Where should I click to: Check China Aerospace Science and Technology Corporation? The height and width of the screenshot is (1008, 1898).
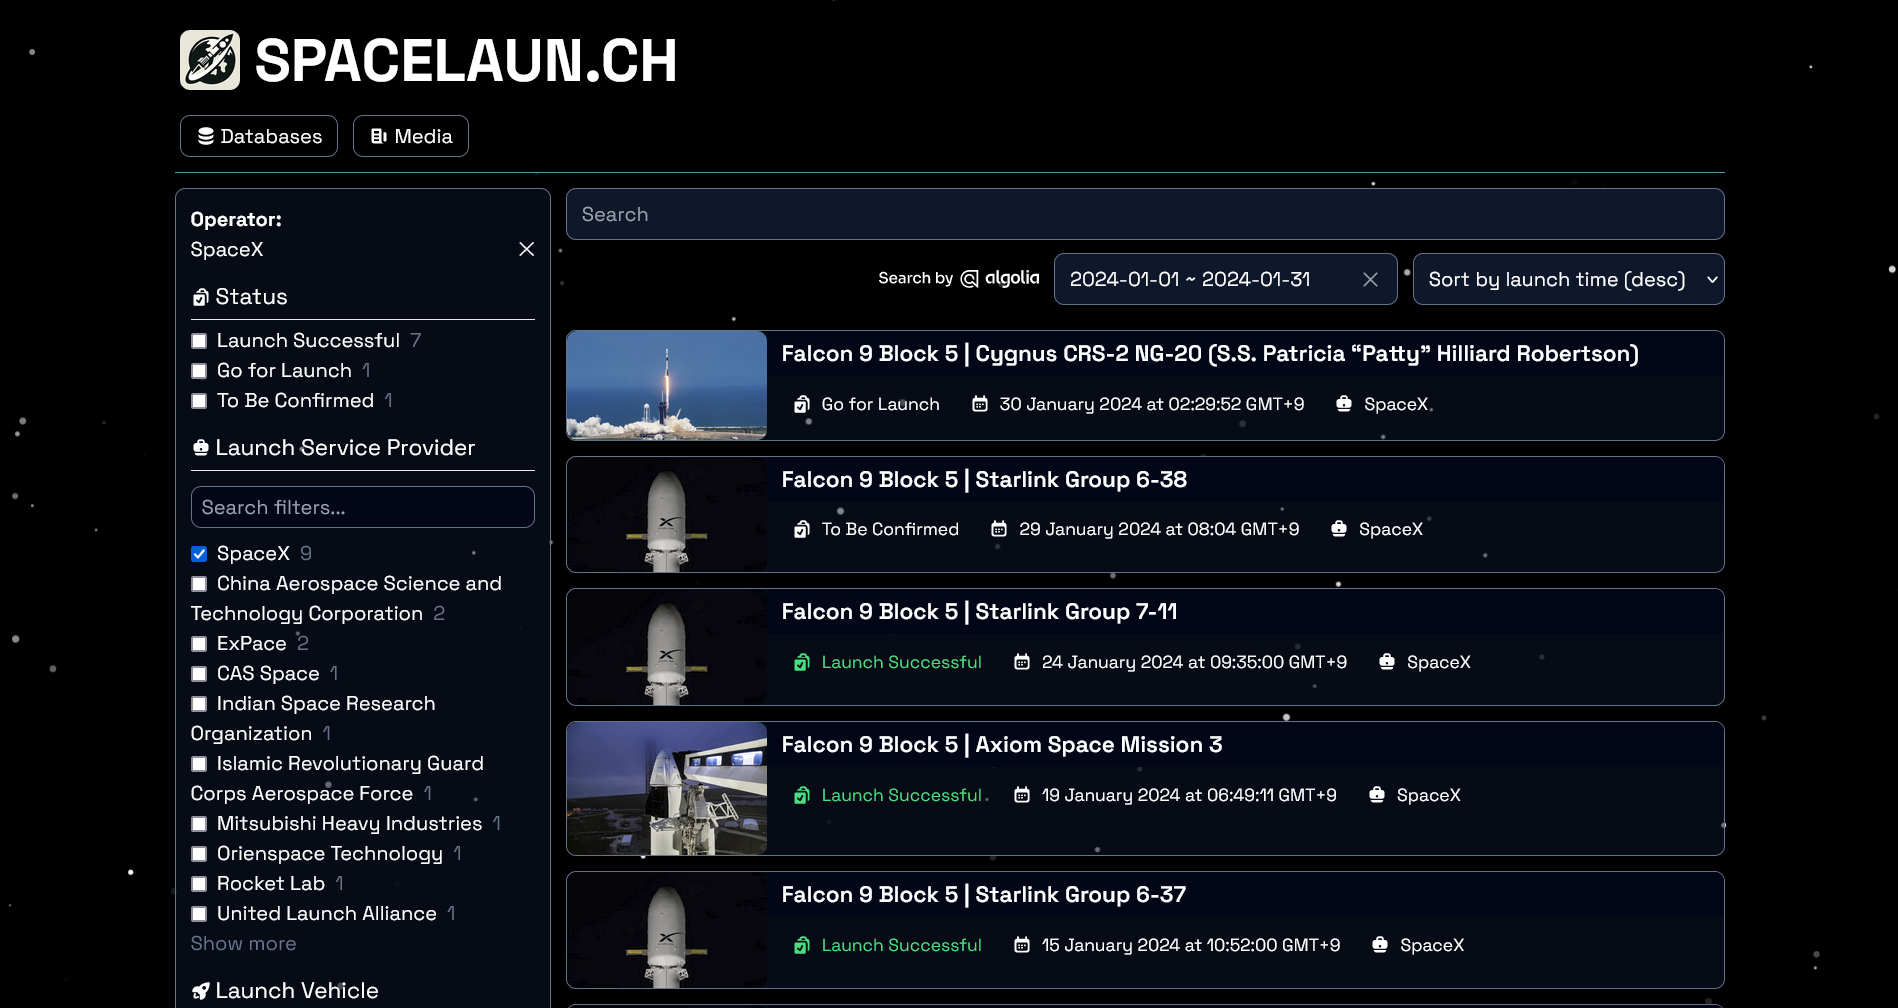(199, 584)
